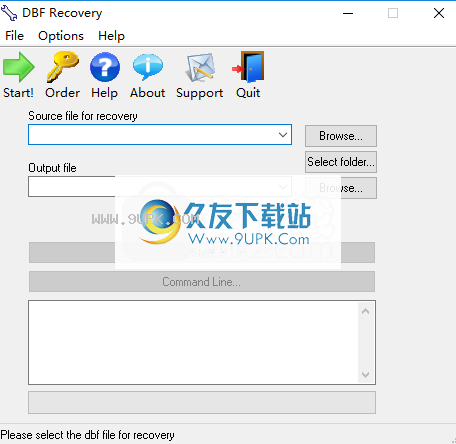Click the Support envelope icon
The width and height of the screenshot is (456, 444).
click(200, 68)
